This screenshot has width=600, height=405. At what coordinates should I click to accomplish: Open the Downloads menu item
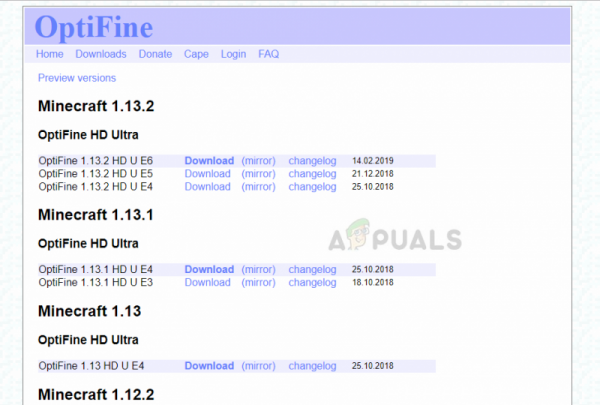[x=101, y=54]
